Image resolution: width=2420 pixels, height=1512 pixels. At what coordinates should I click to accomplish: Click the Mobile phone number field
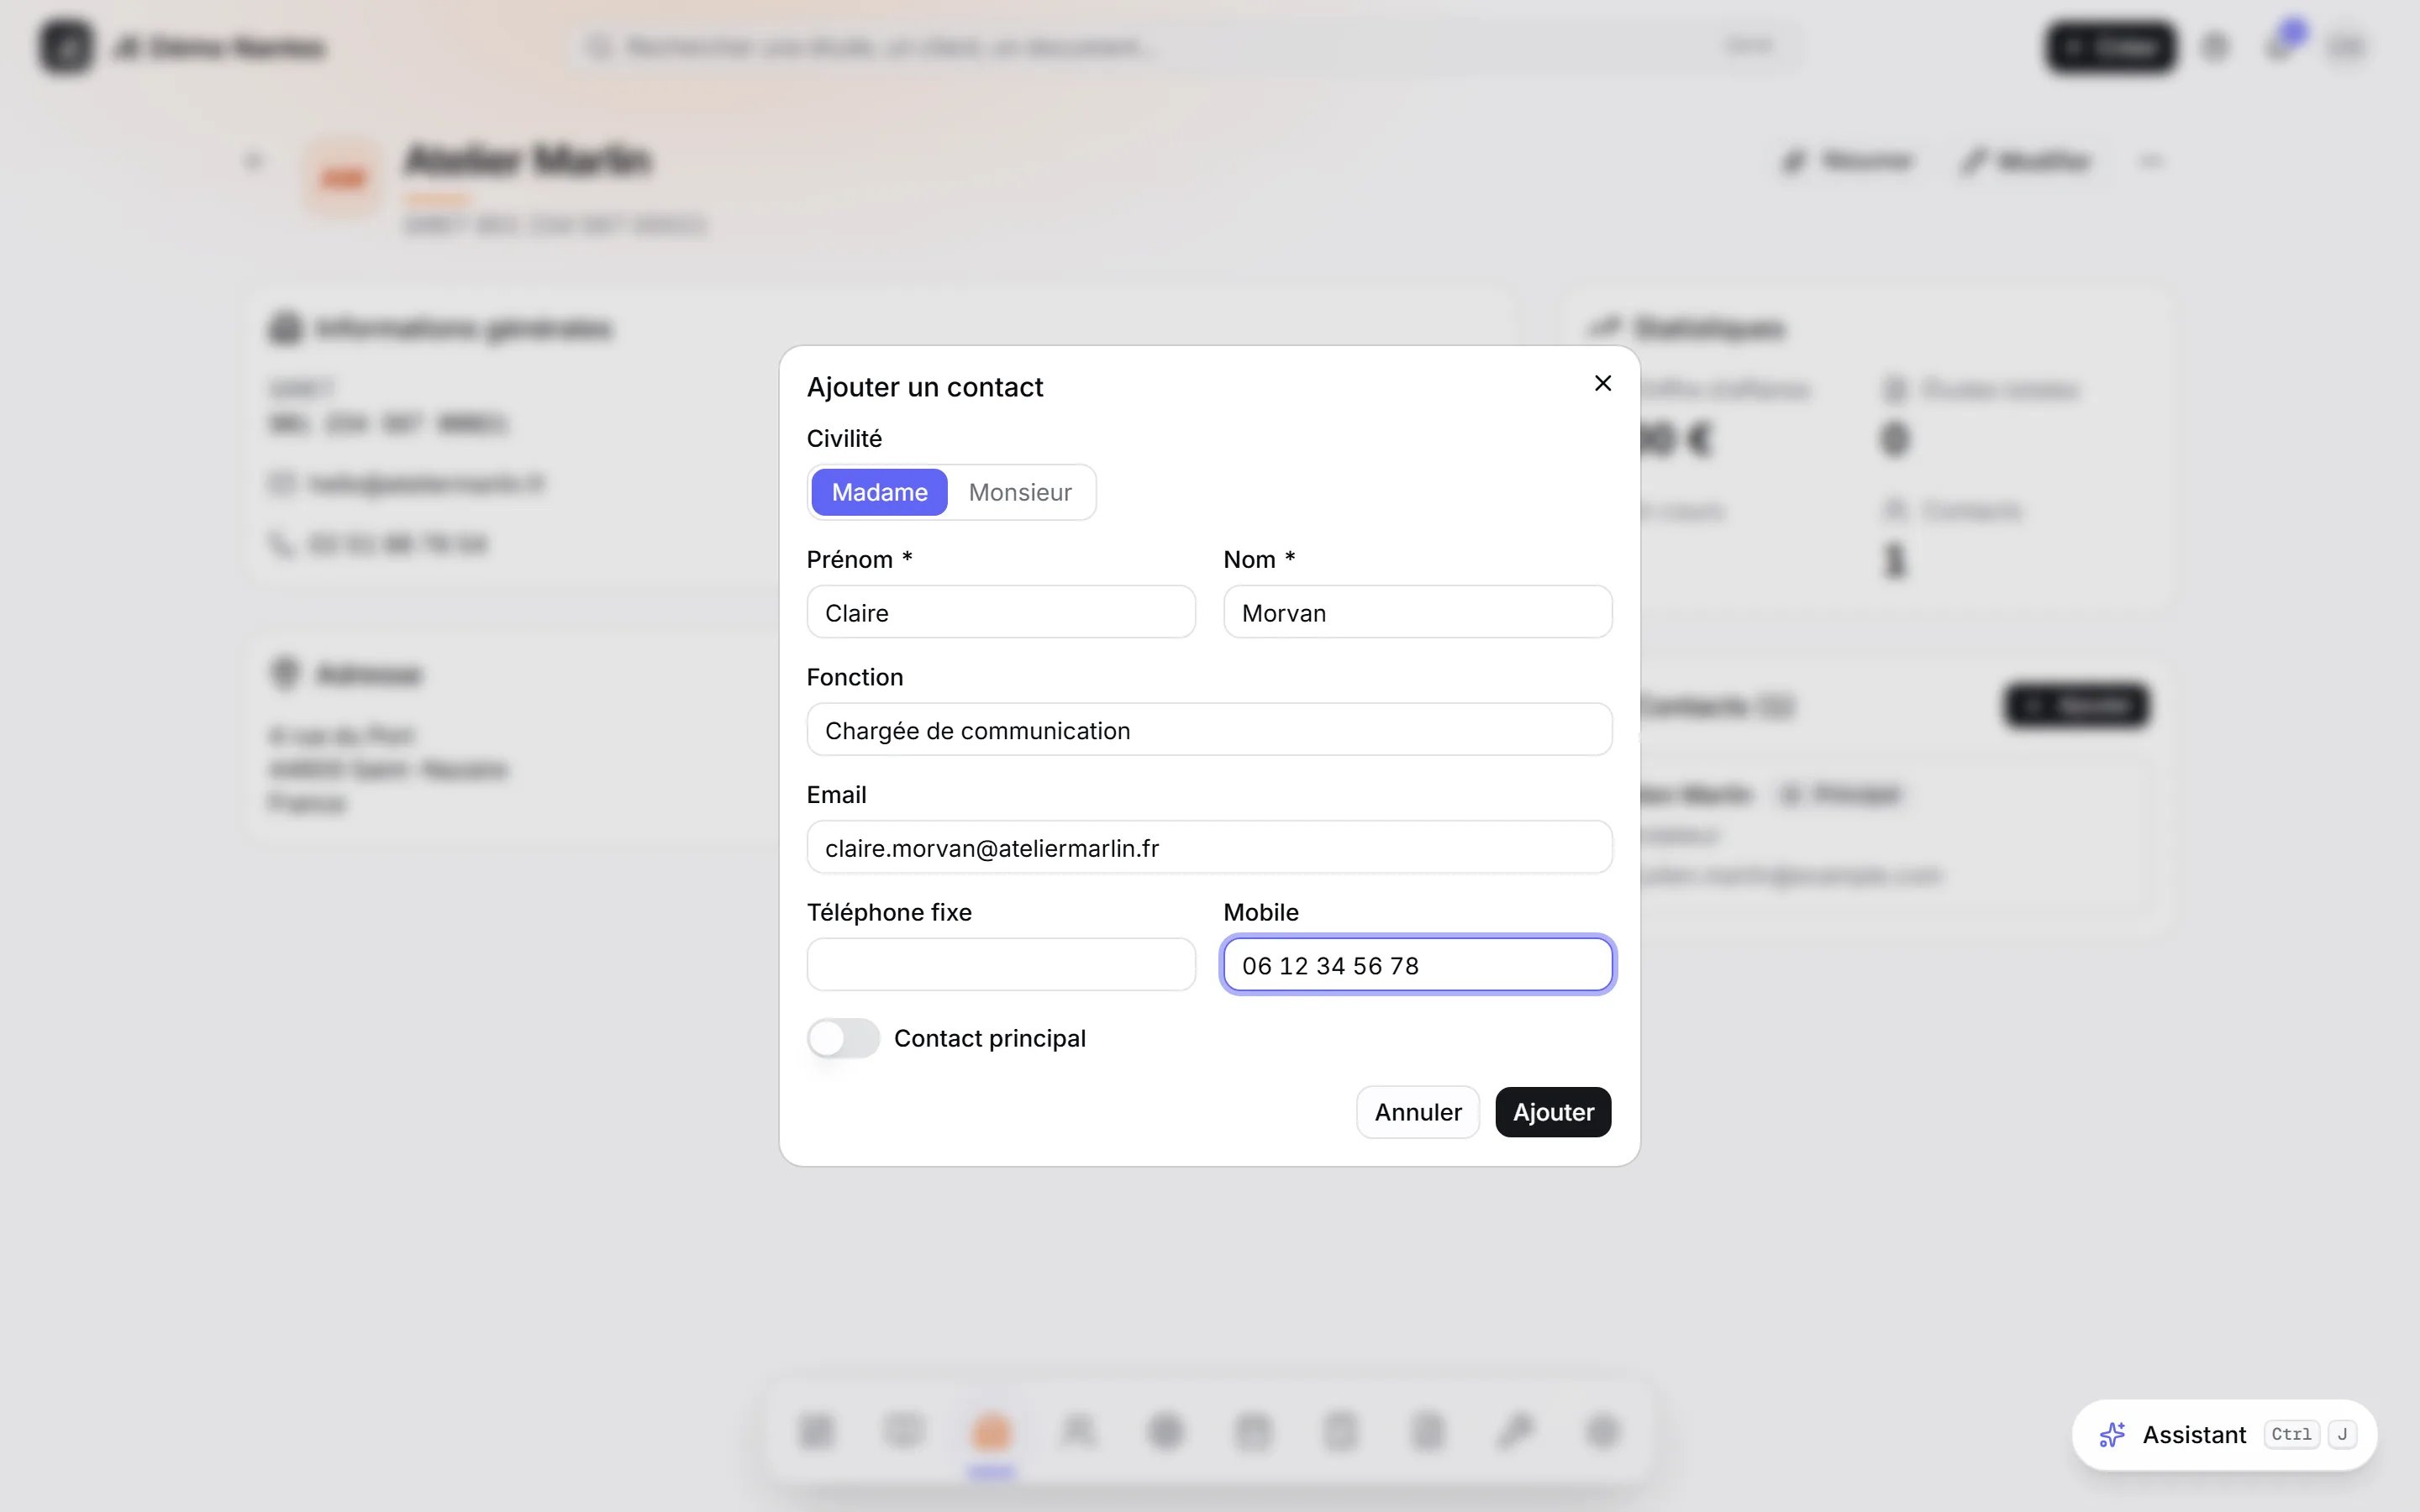coord(1417,964)
